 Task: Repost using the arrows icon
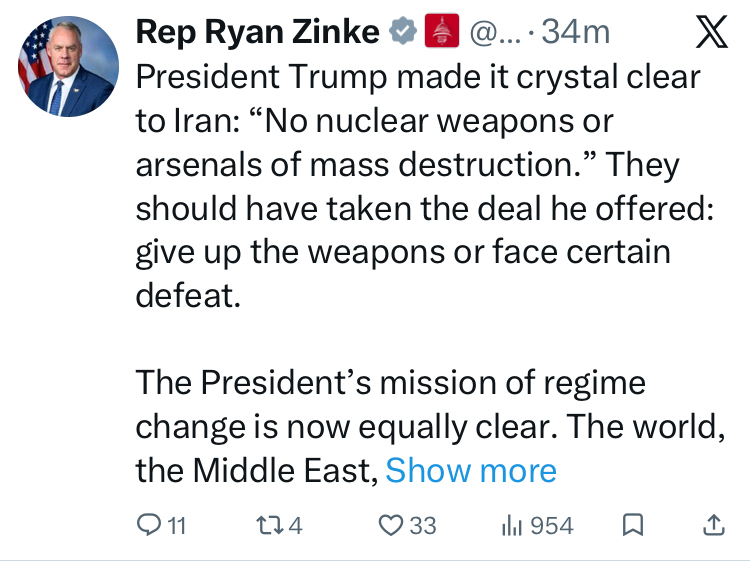click(x=269, y=525)
